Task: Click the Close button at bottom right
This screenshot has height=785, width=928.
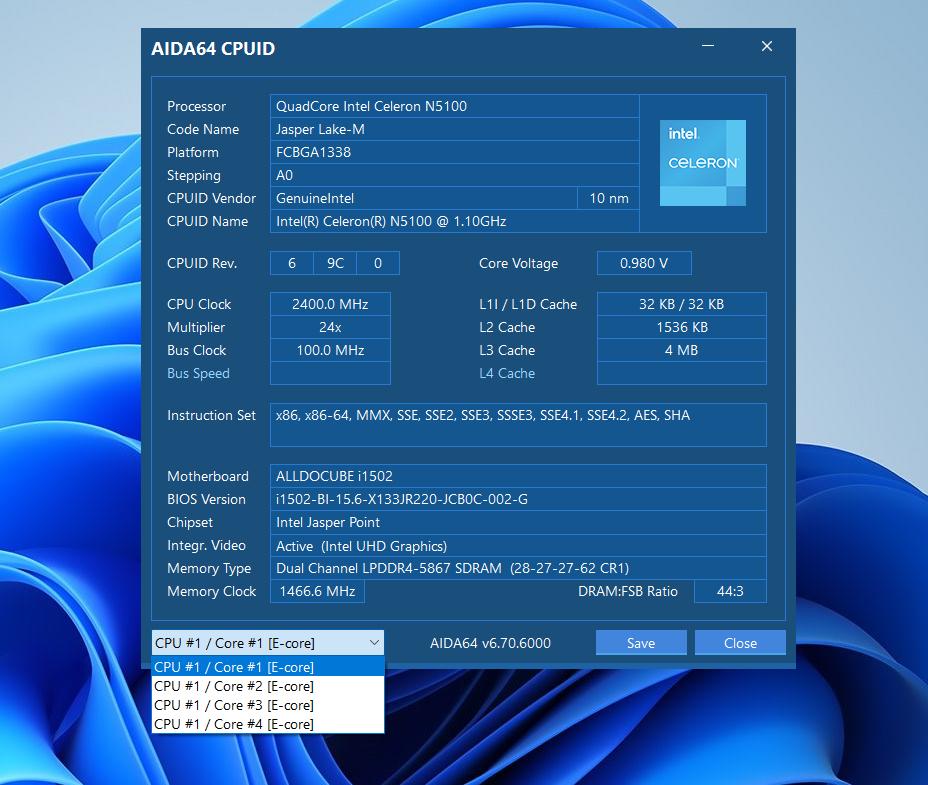Action: pos(740,643)
